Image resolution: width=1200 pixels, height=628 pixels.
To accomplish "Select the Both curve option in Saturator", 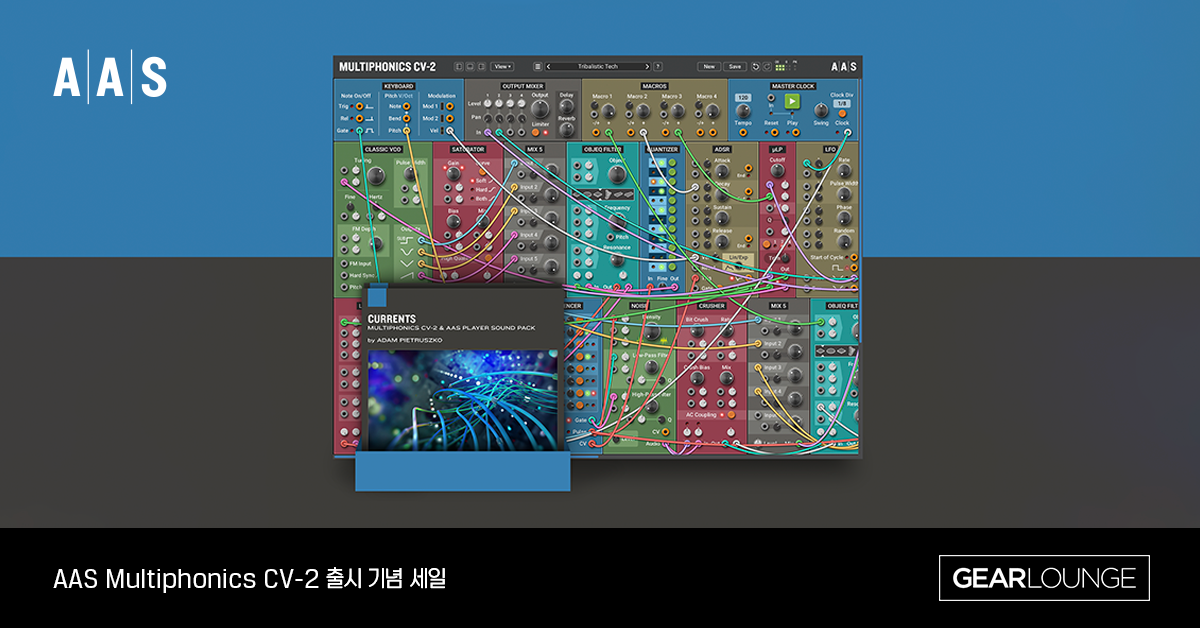I will tap(482, 199).
